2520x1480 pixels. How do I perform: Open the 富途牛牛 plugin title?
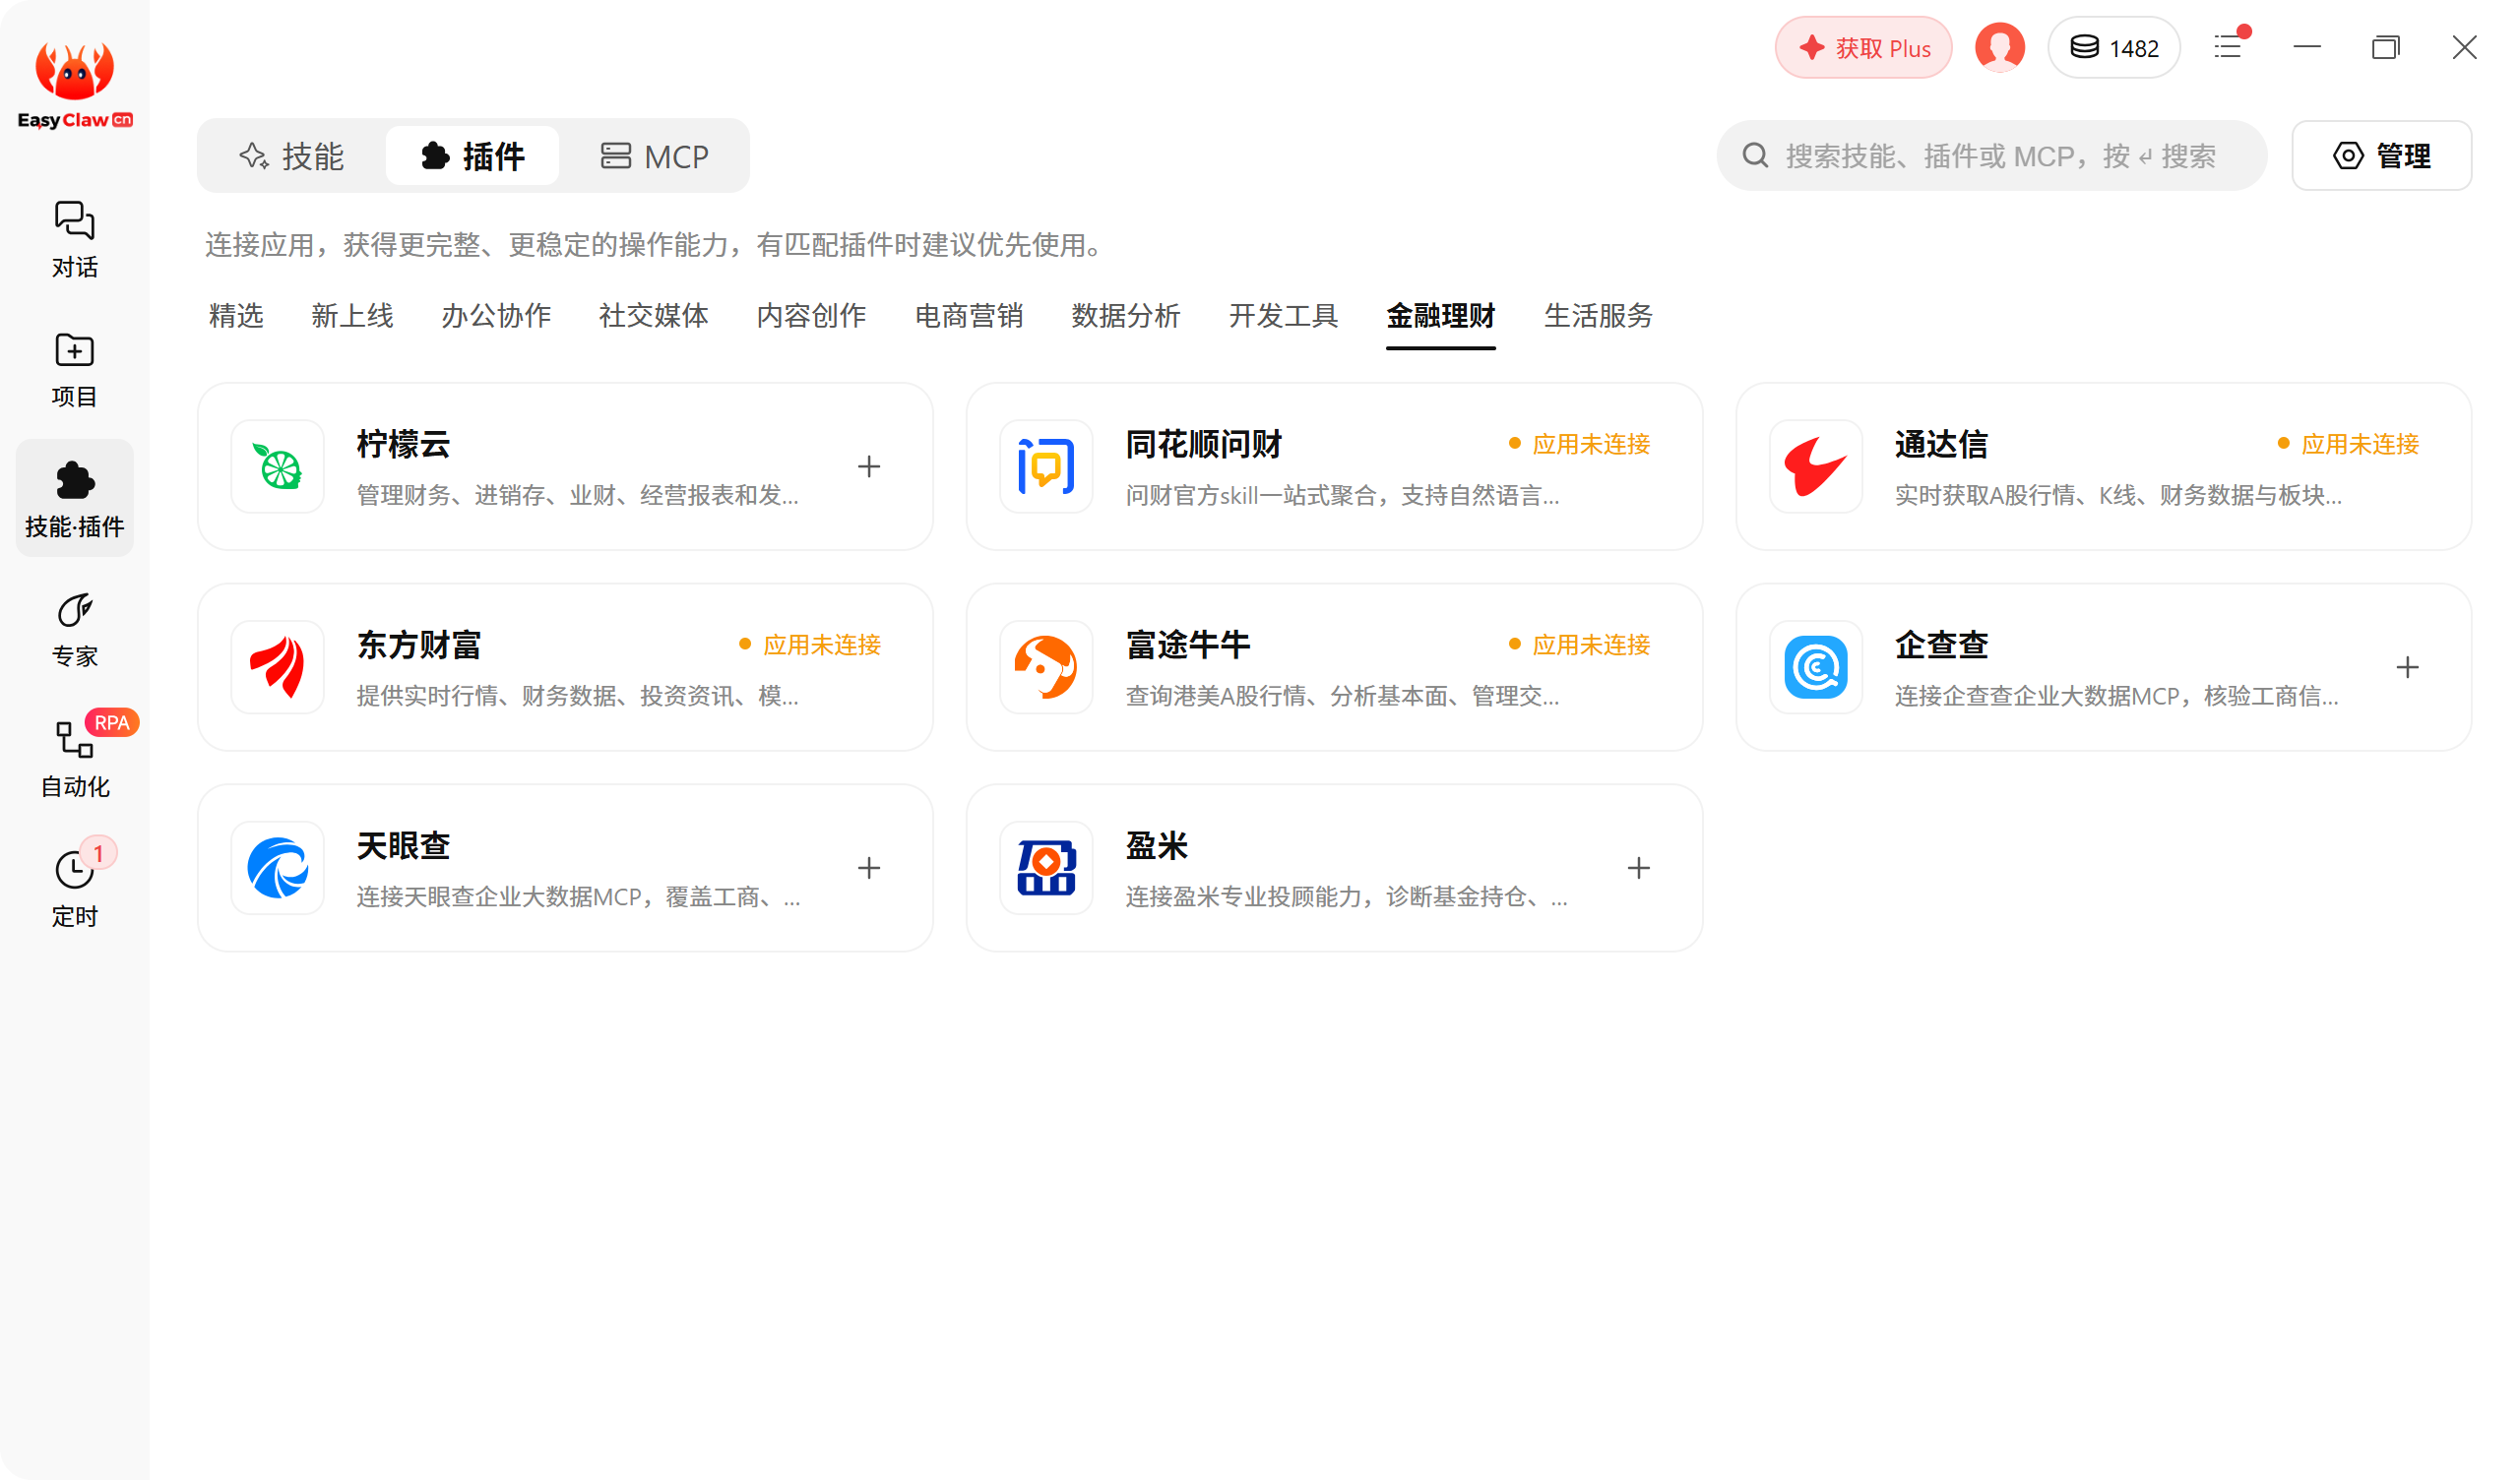click(x=1188, y=645)
